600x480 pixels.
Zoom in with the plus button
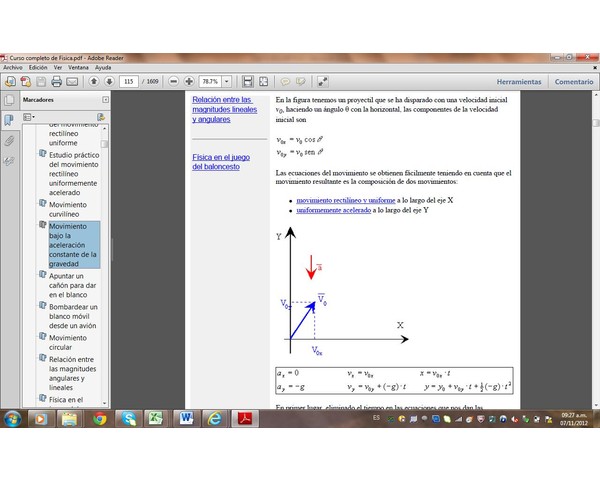pos(189,82)
